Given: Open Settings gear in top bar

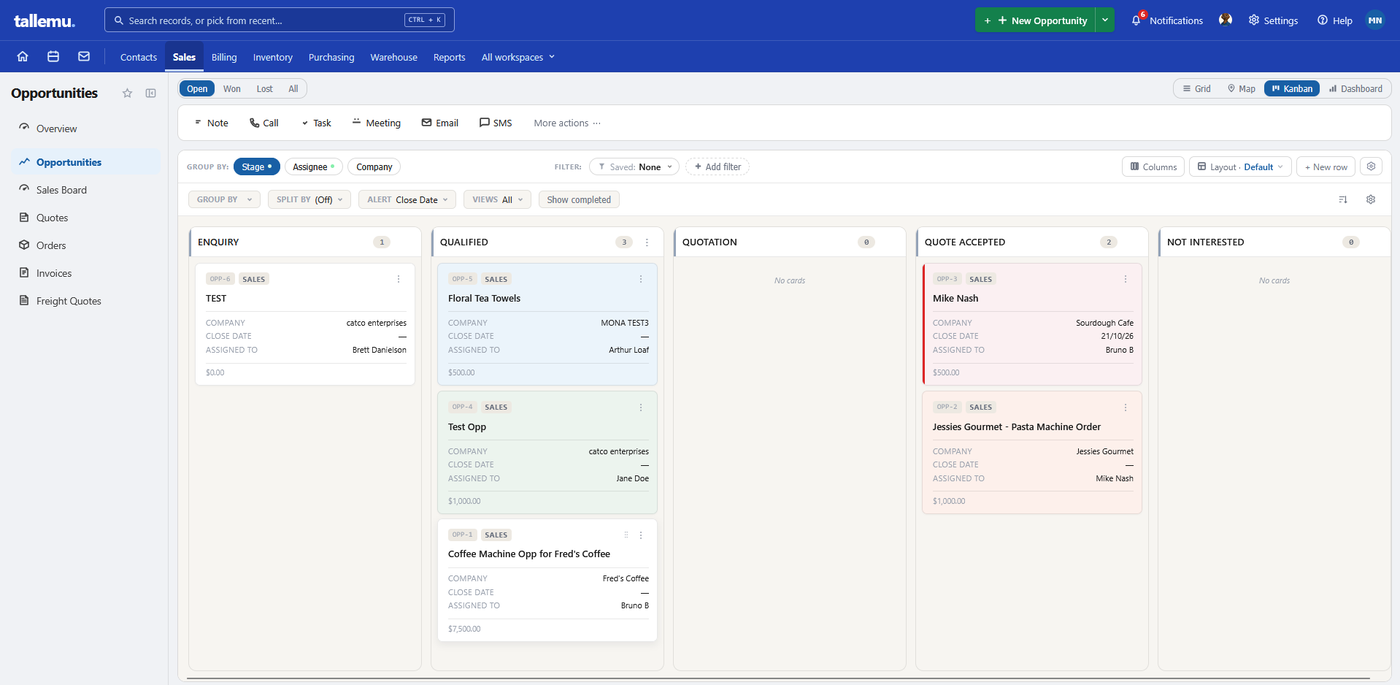Looking at the screenshot, I should [x=1273, y=20].
